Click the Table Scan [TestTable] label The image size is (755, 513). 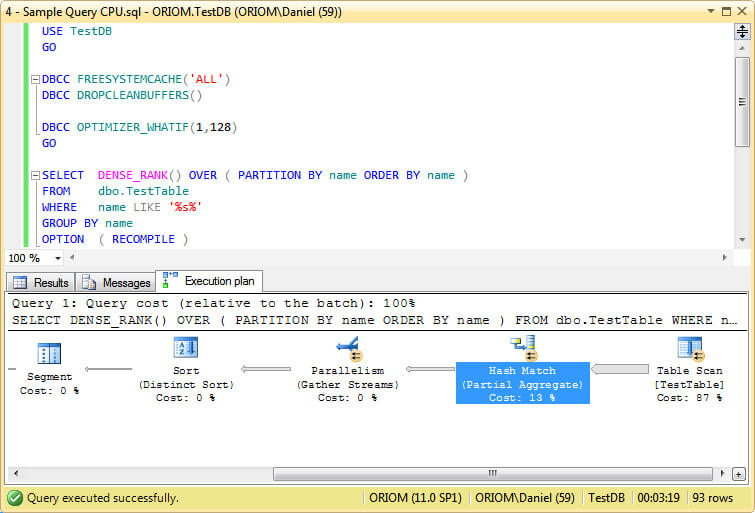[690, 384]
